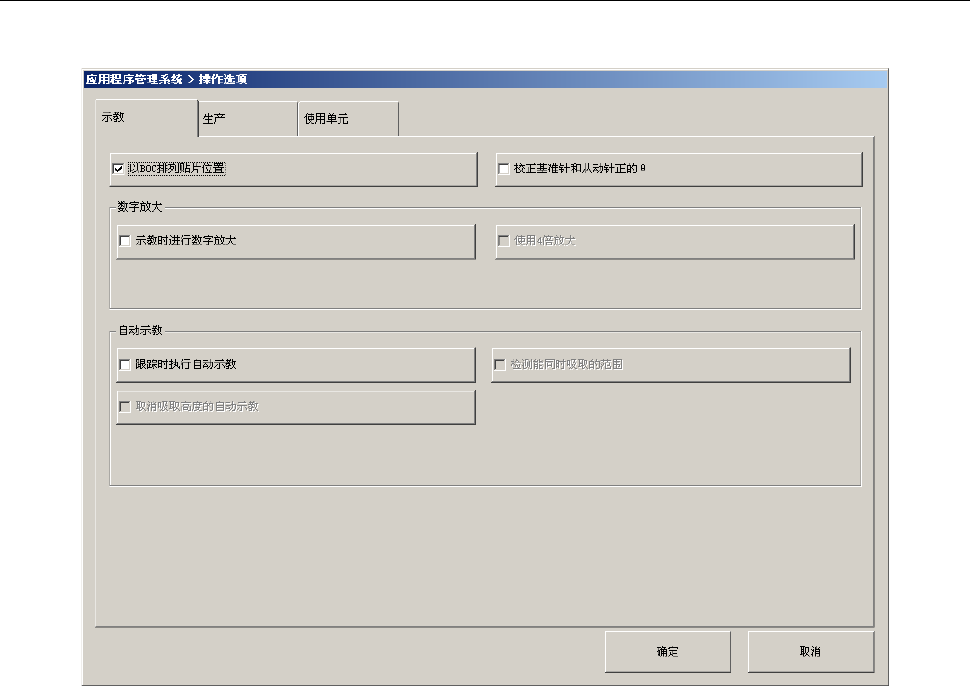
Task: Click the 取消 button
Action: click(x=810, y=651)
